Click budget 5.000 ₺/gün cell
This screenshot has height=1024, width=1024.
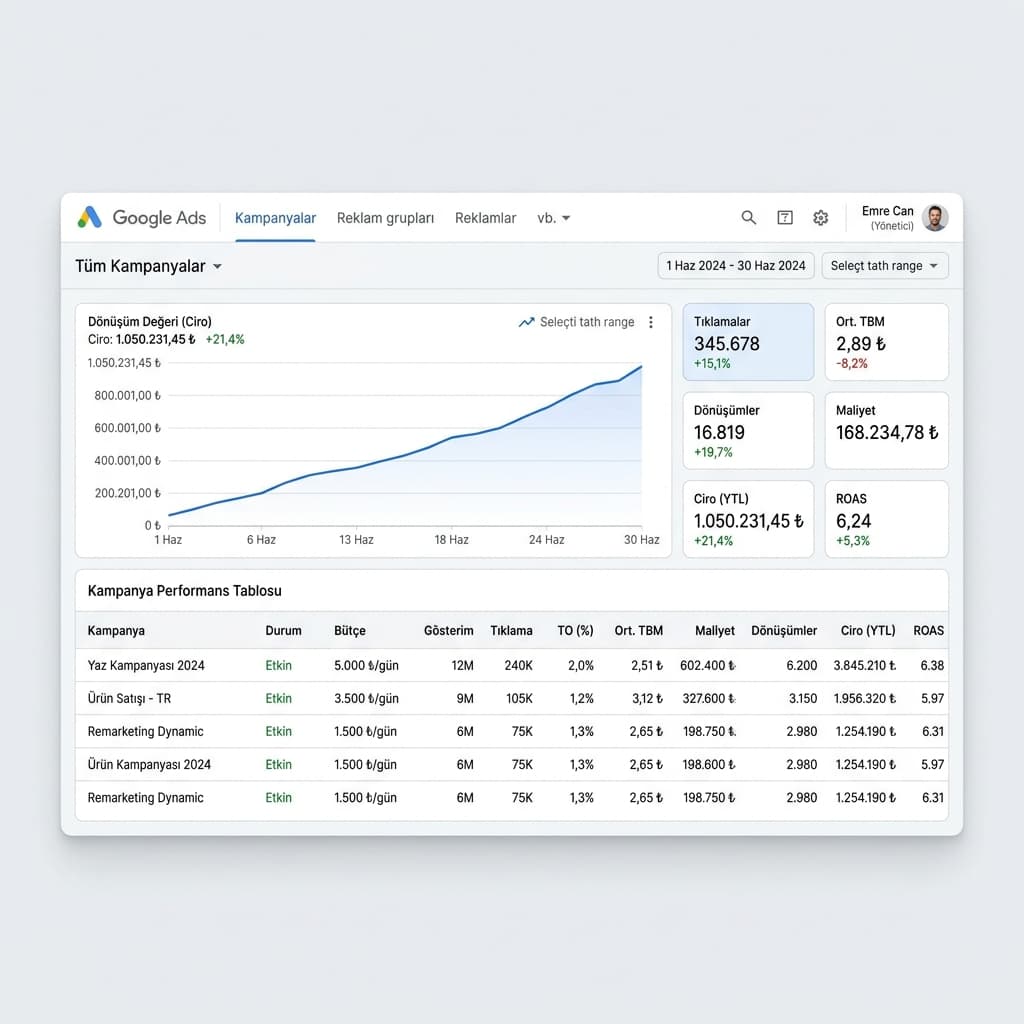point(366,665)
